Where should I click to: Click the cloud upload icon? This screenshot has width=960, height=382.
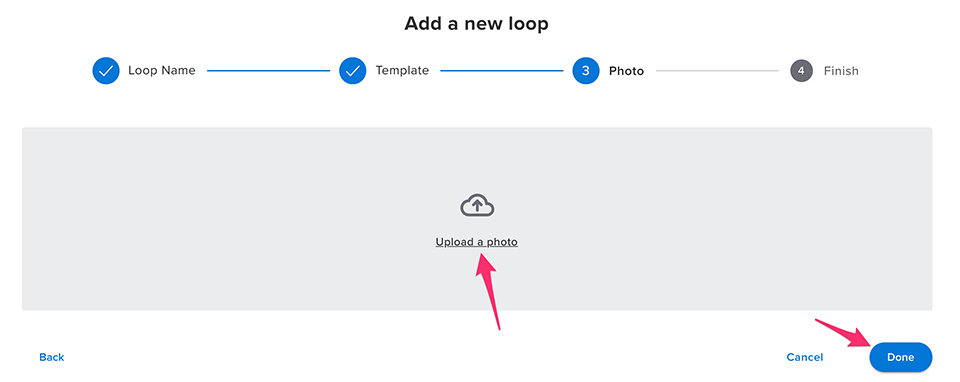coord(477,207)
